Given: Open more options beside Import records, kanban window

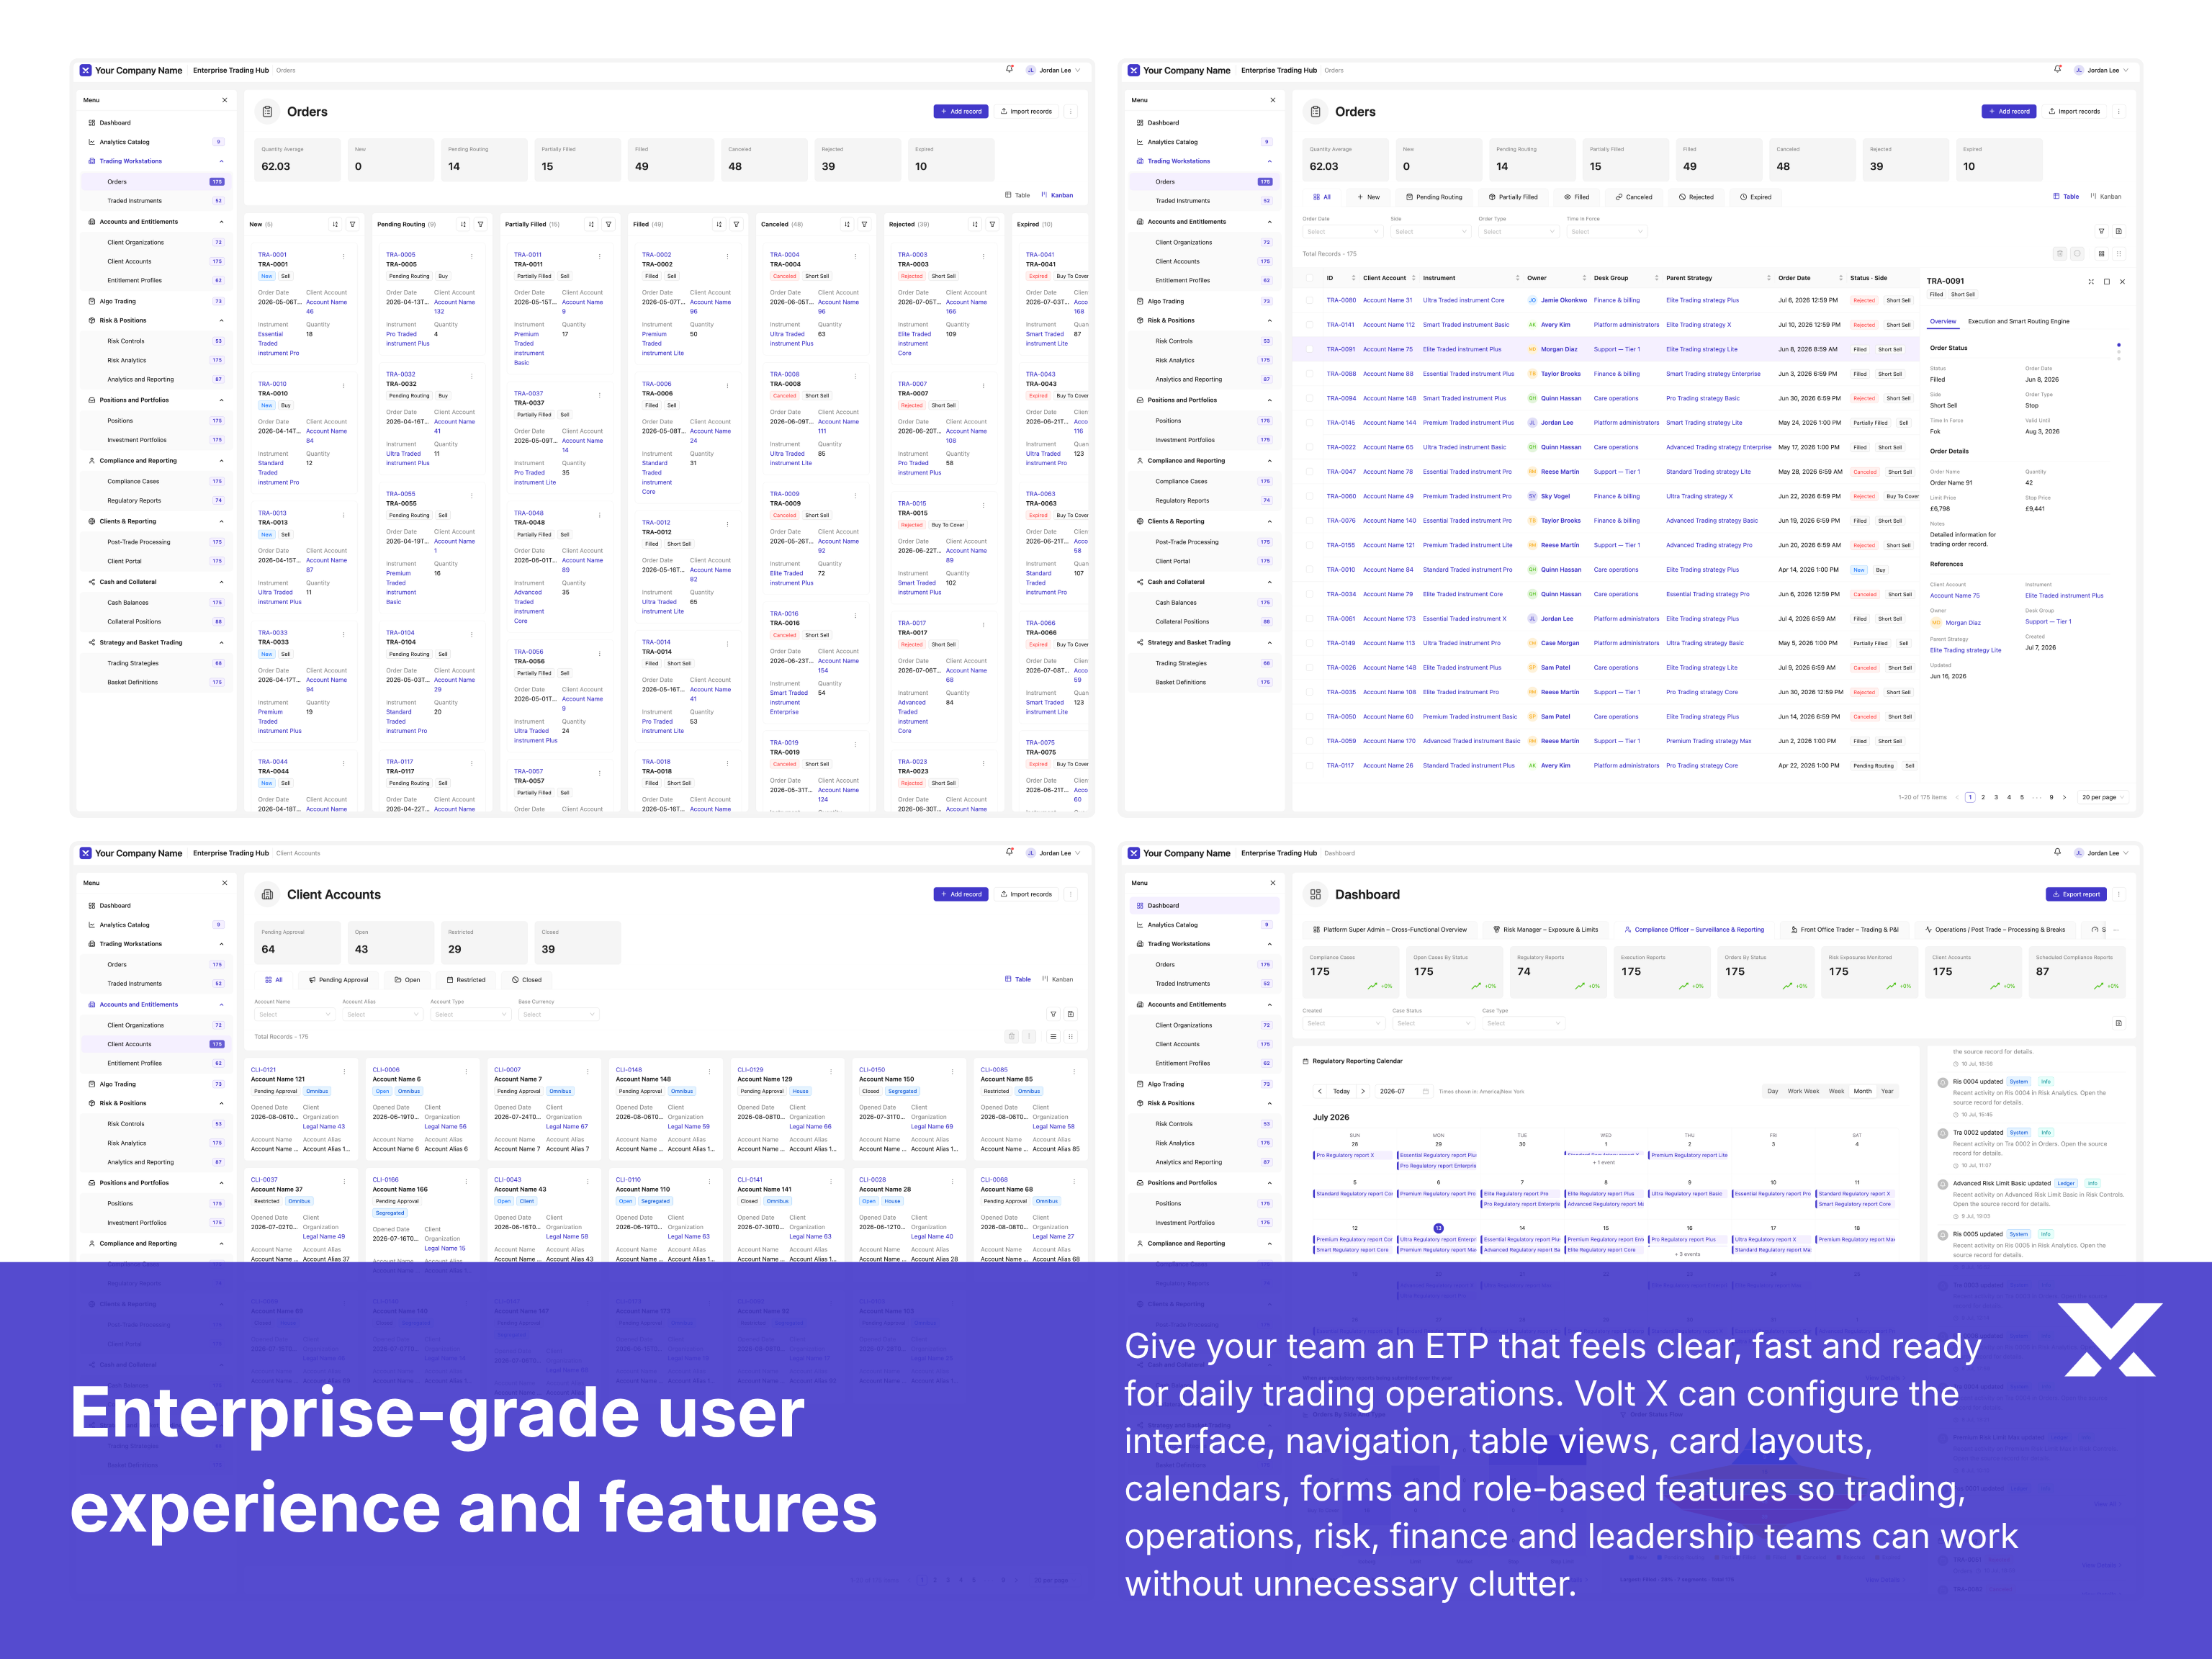Looking at the screenshot, I should (x=1070, y=111).
